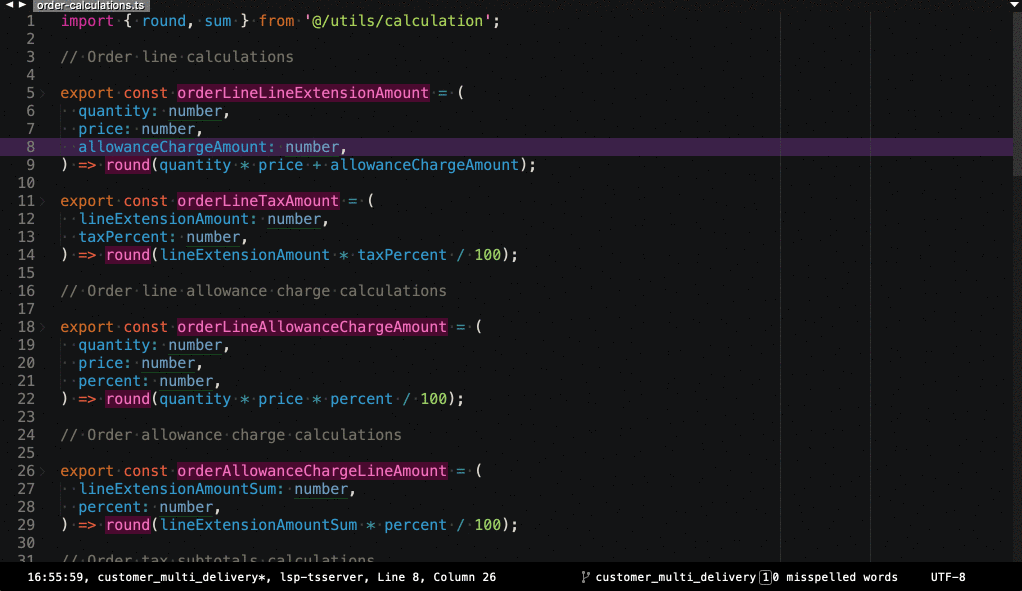Select the order-calculations.ts tab

click(x=89, y=4)
